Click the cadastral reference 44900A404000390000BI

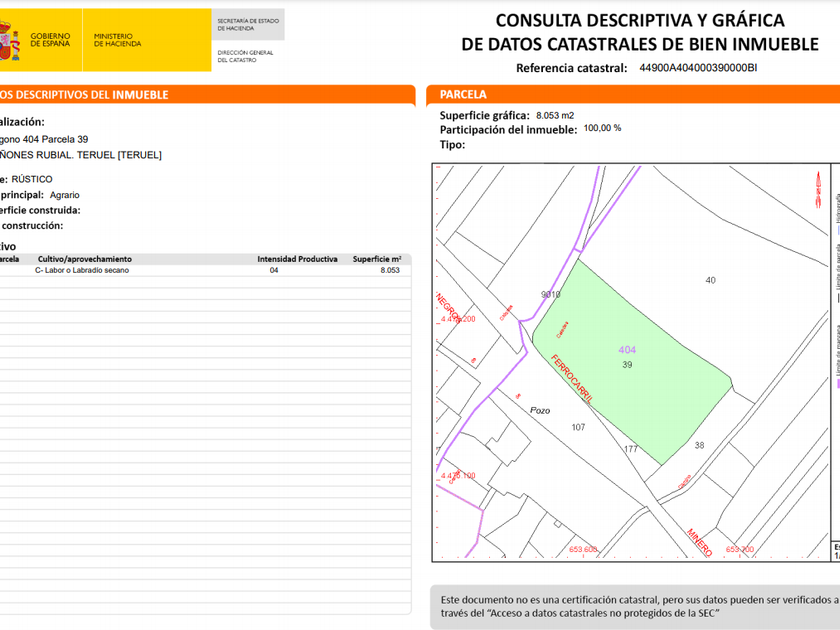698,68
